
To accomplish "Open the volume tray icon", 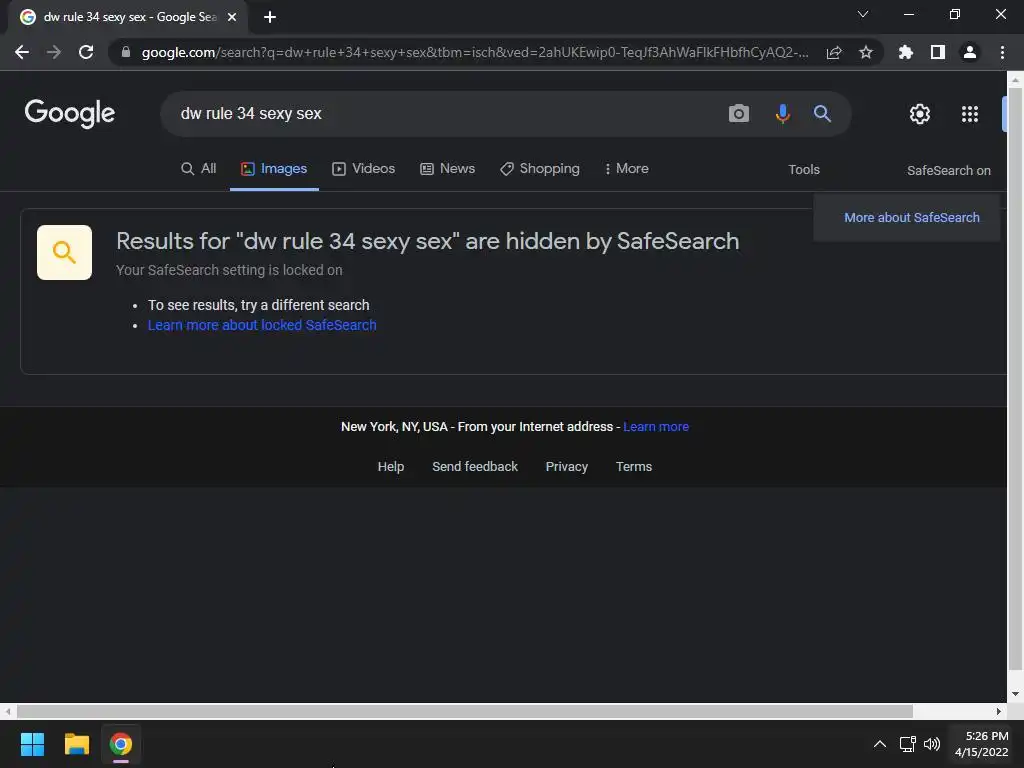I will point(932,744).
